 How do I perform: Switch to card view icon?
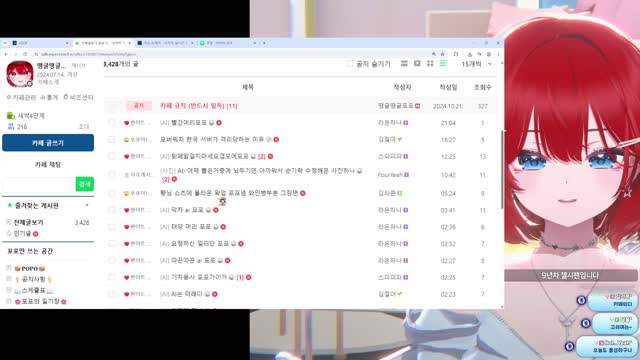417,64
